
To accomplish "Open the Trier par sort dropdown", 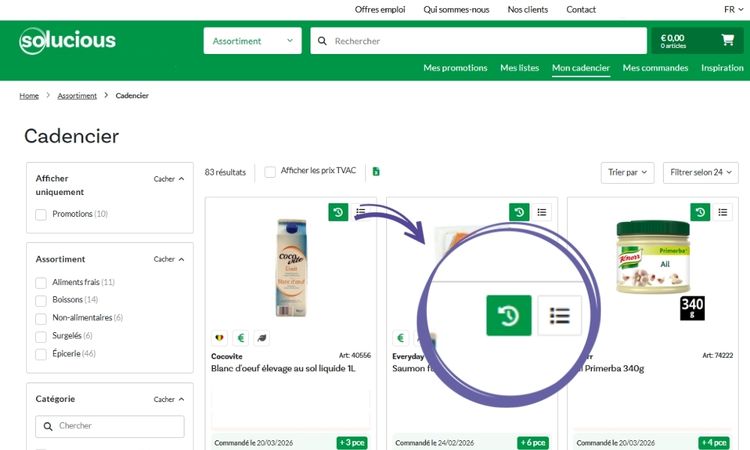I will click(x=627, y=172).
